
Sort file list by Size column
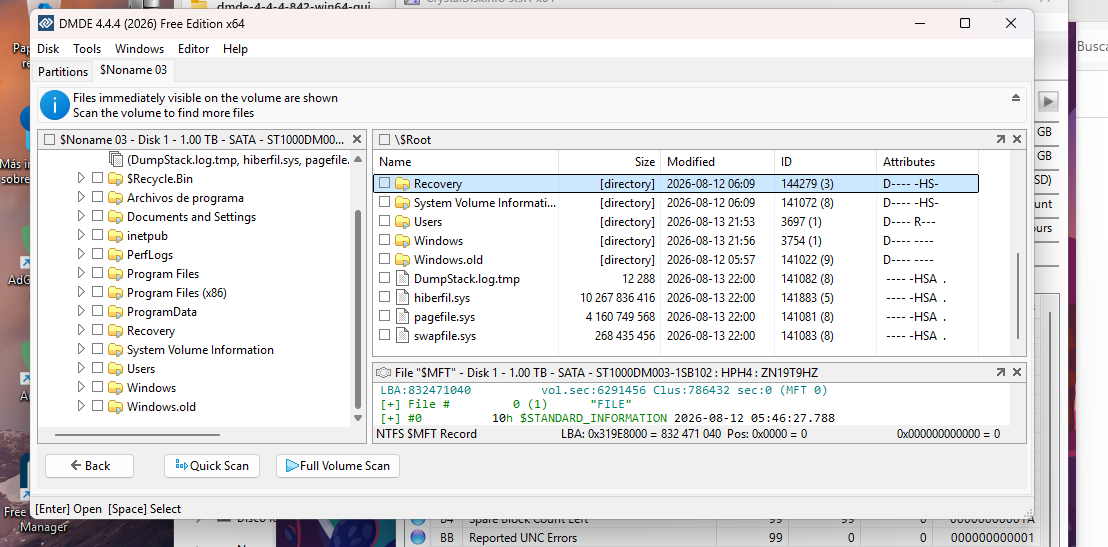click(610, 162)
